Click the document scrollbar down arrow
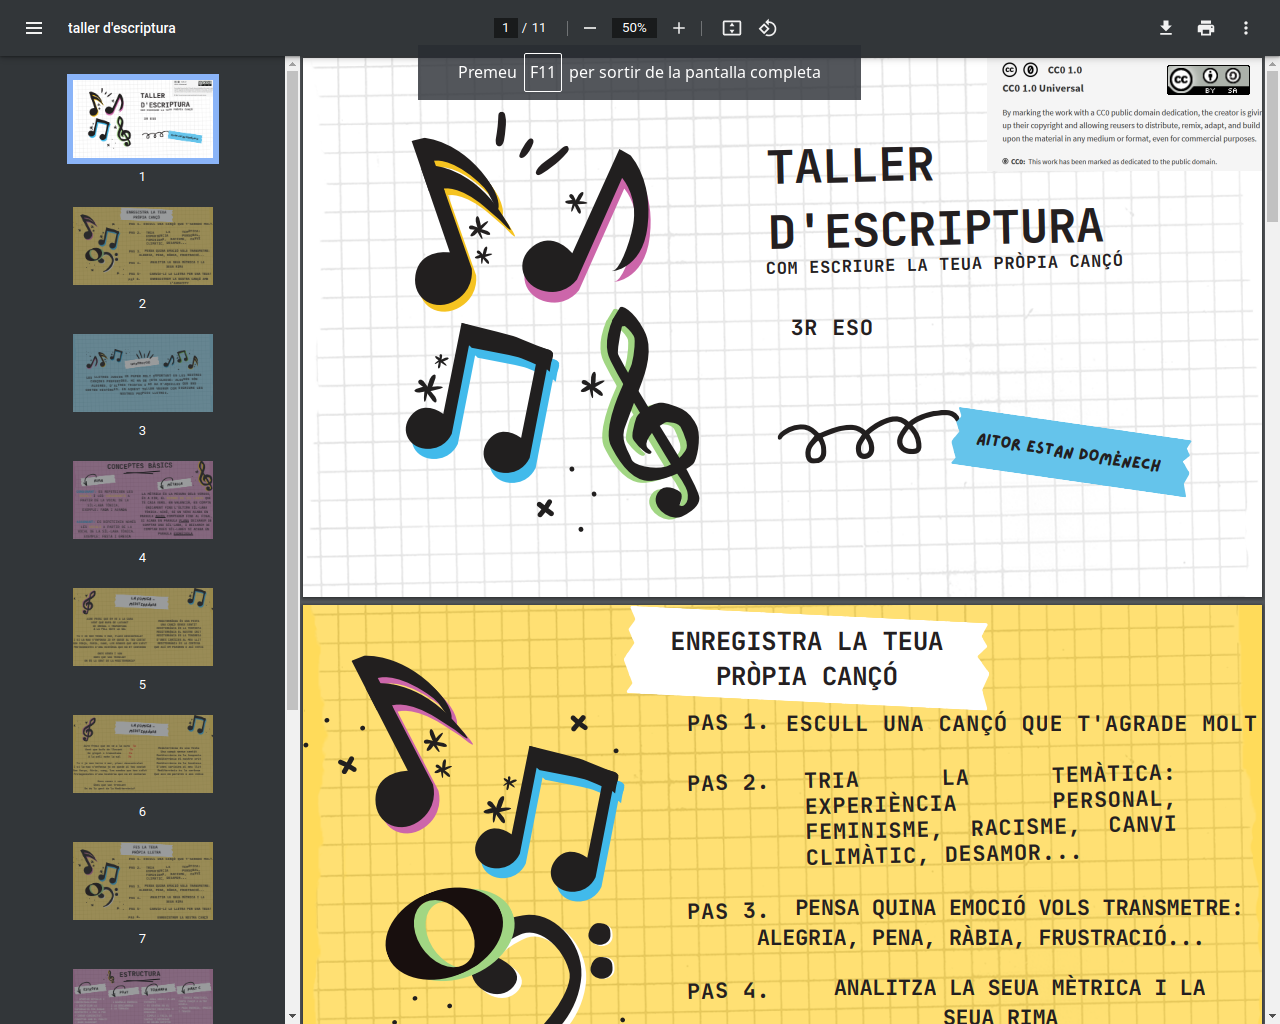 tap(1272, 1016)
